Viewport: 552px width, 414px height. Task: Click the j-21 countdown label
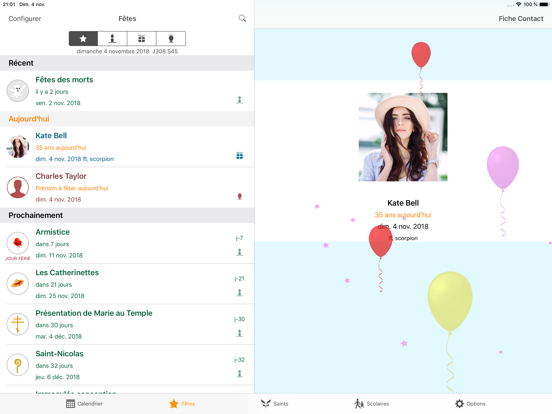point(239,279)
